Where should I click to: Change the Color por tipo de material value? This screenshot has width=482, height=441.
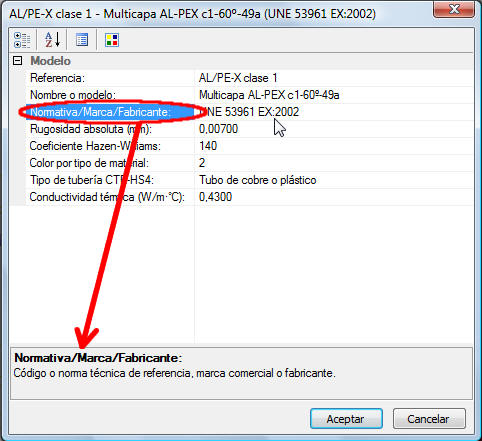334,163
